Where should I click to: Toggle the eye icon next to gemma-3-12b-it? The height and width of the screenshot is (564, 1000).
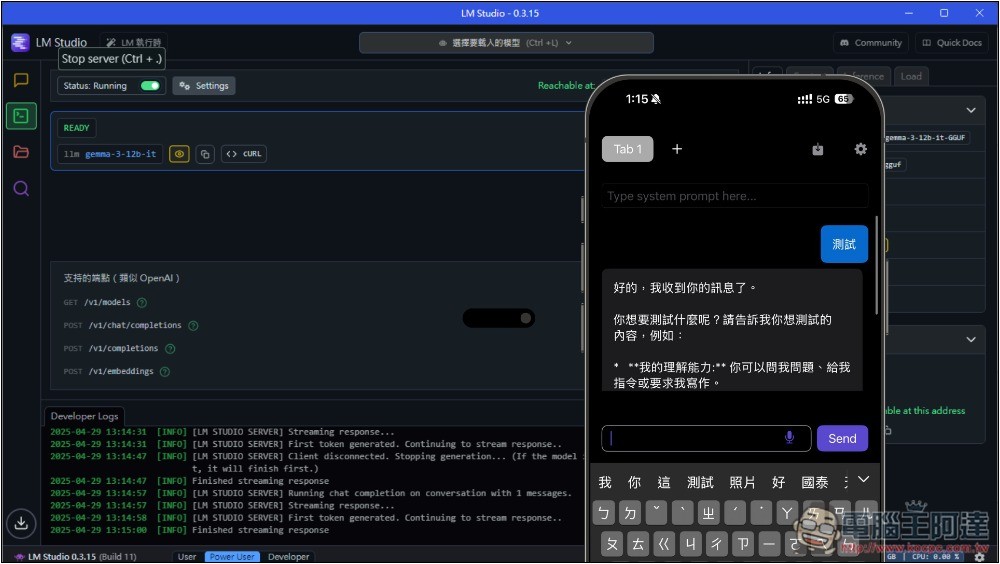point(179,154)
